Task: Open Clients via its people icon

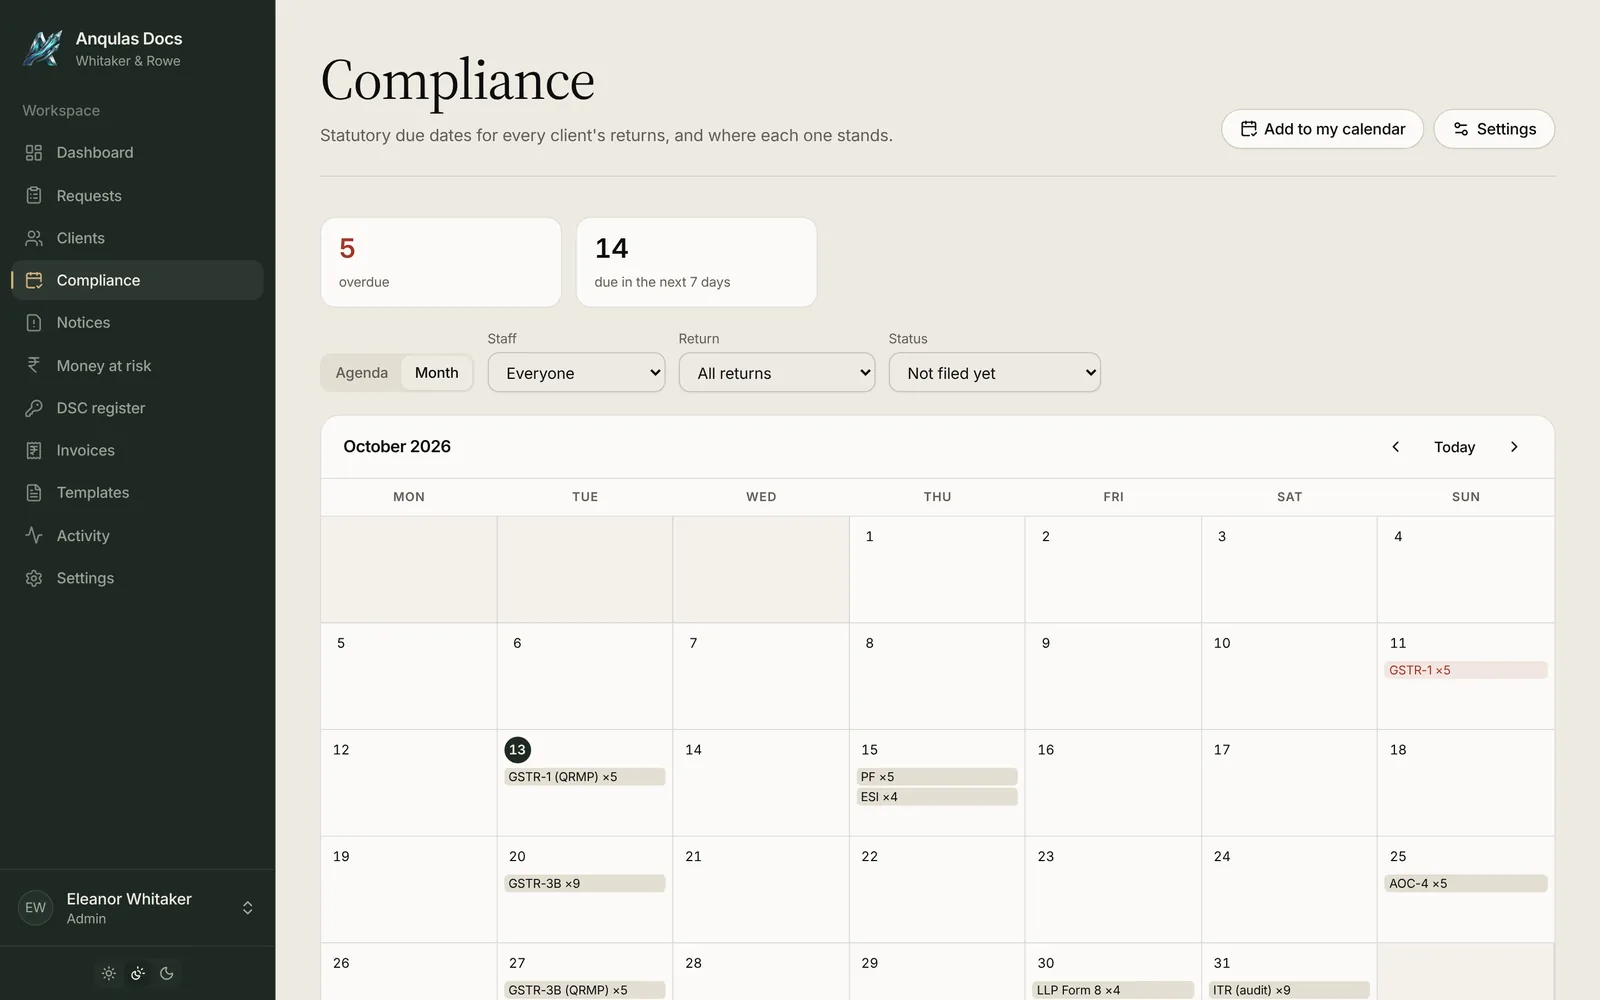Action: (x=34, y=238)
